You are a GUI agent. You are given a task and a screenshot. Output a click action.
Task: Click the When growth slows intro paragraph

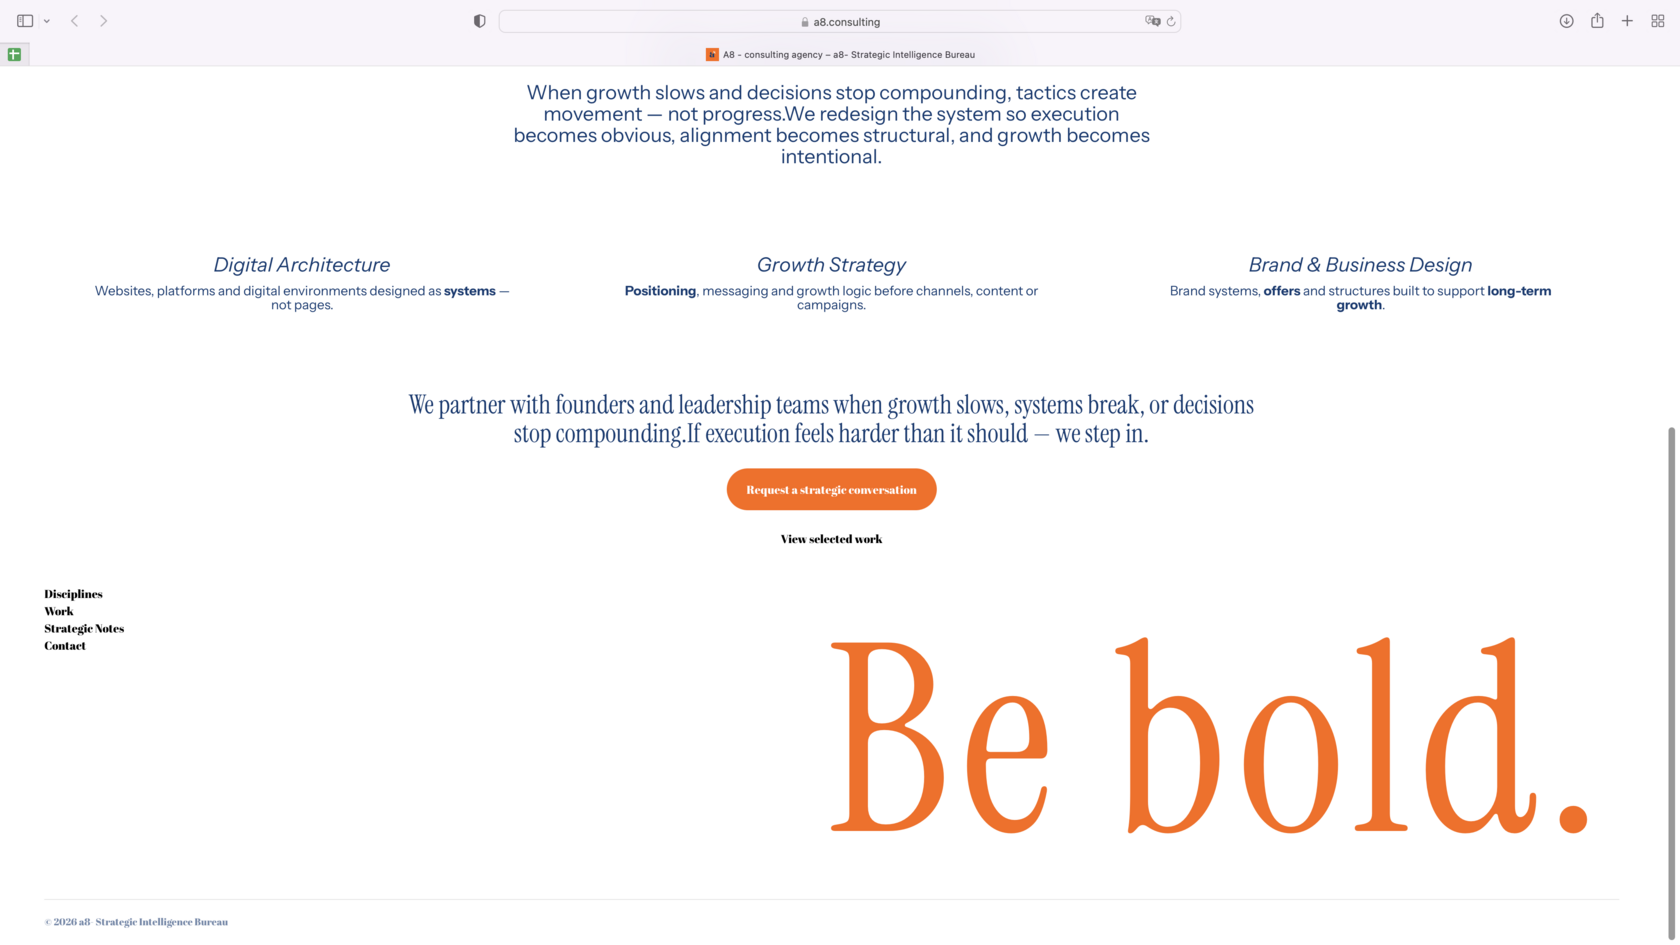831,124
